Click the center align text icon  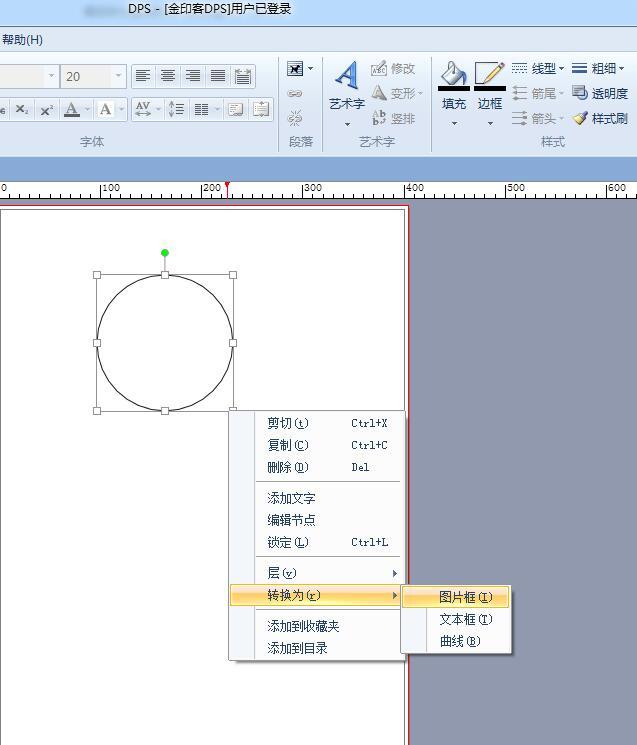pos(168,76)
